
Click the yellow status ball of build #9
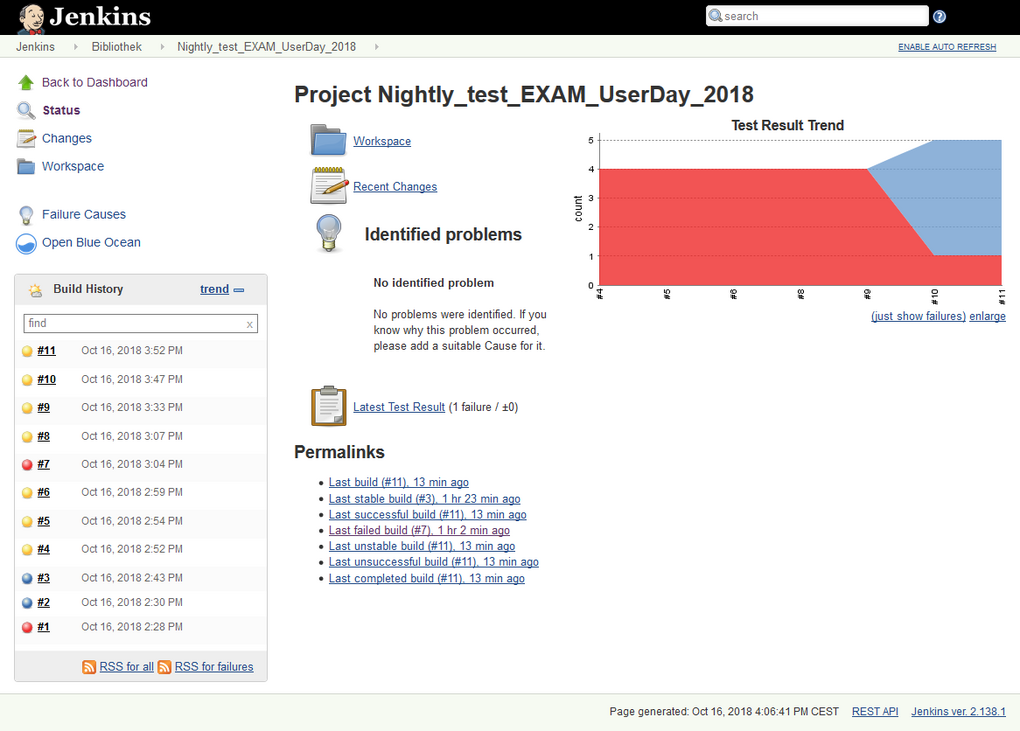pyautogui.click(x=27, y=408)
